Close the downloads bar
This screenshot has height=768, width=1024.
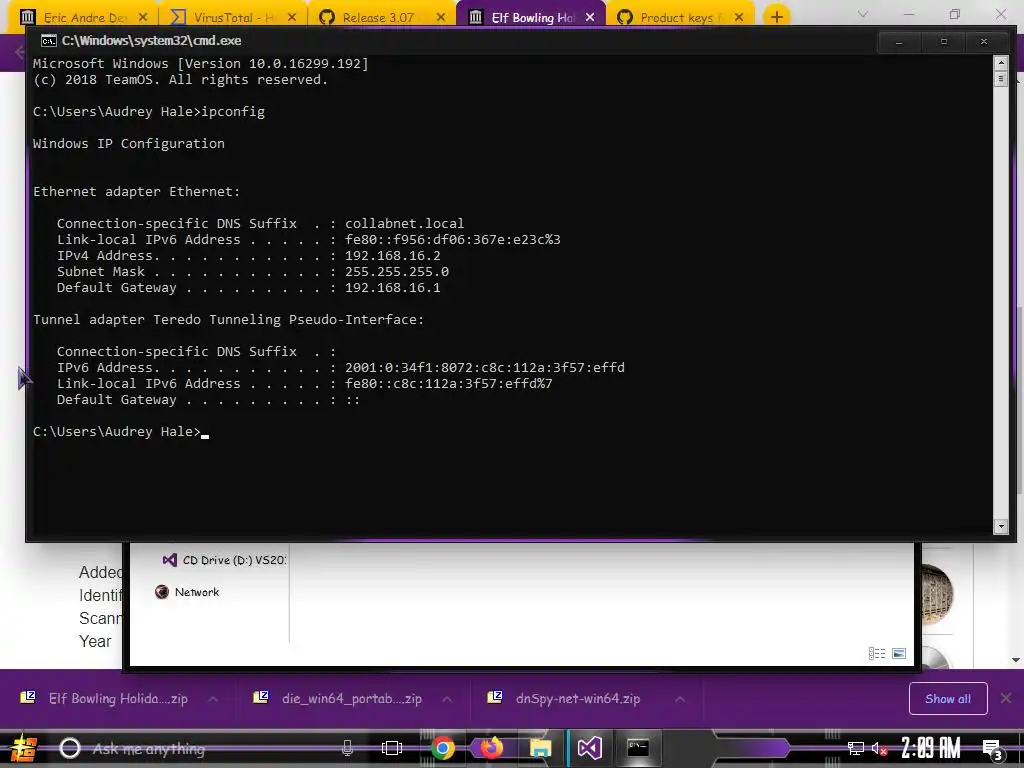click(1006, 699)
